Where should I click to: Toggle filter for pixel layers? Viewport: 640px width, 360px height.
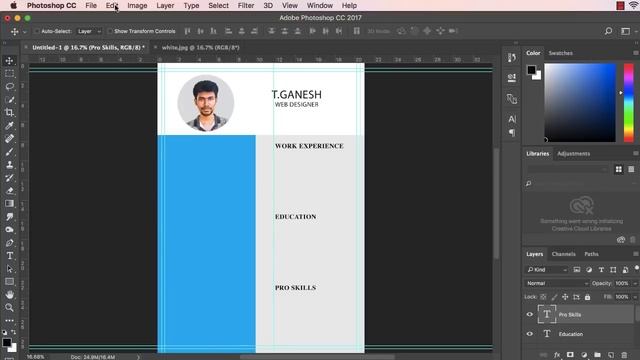point(577,269)
